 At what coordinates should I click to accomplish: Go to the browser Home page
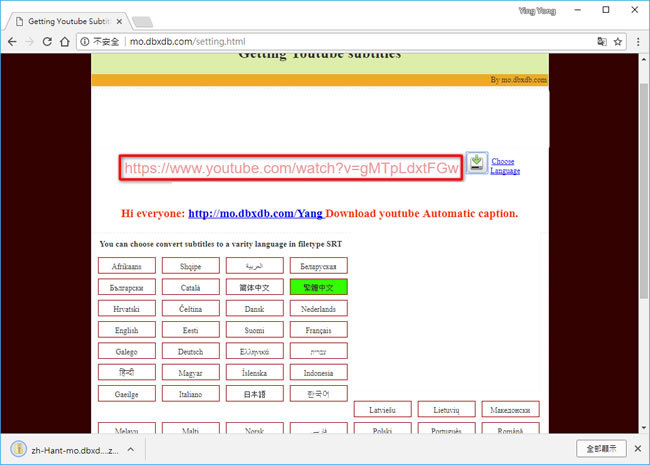[65, 41]
